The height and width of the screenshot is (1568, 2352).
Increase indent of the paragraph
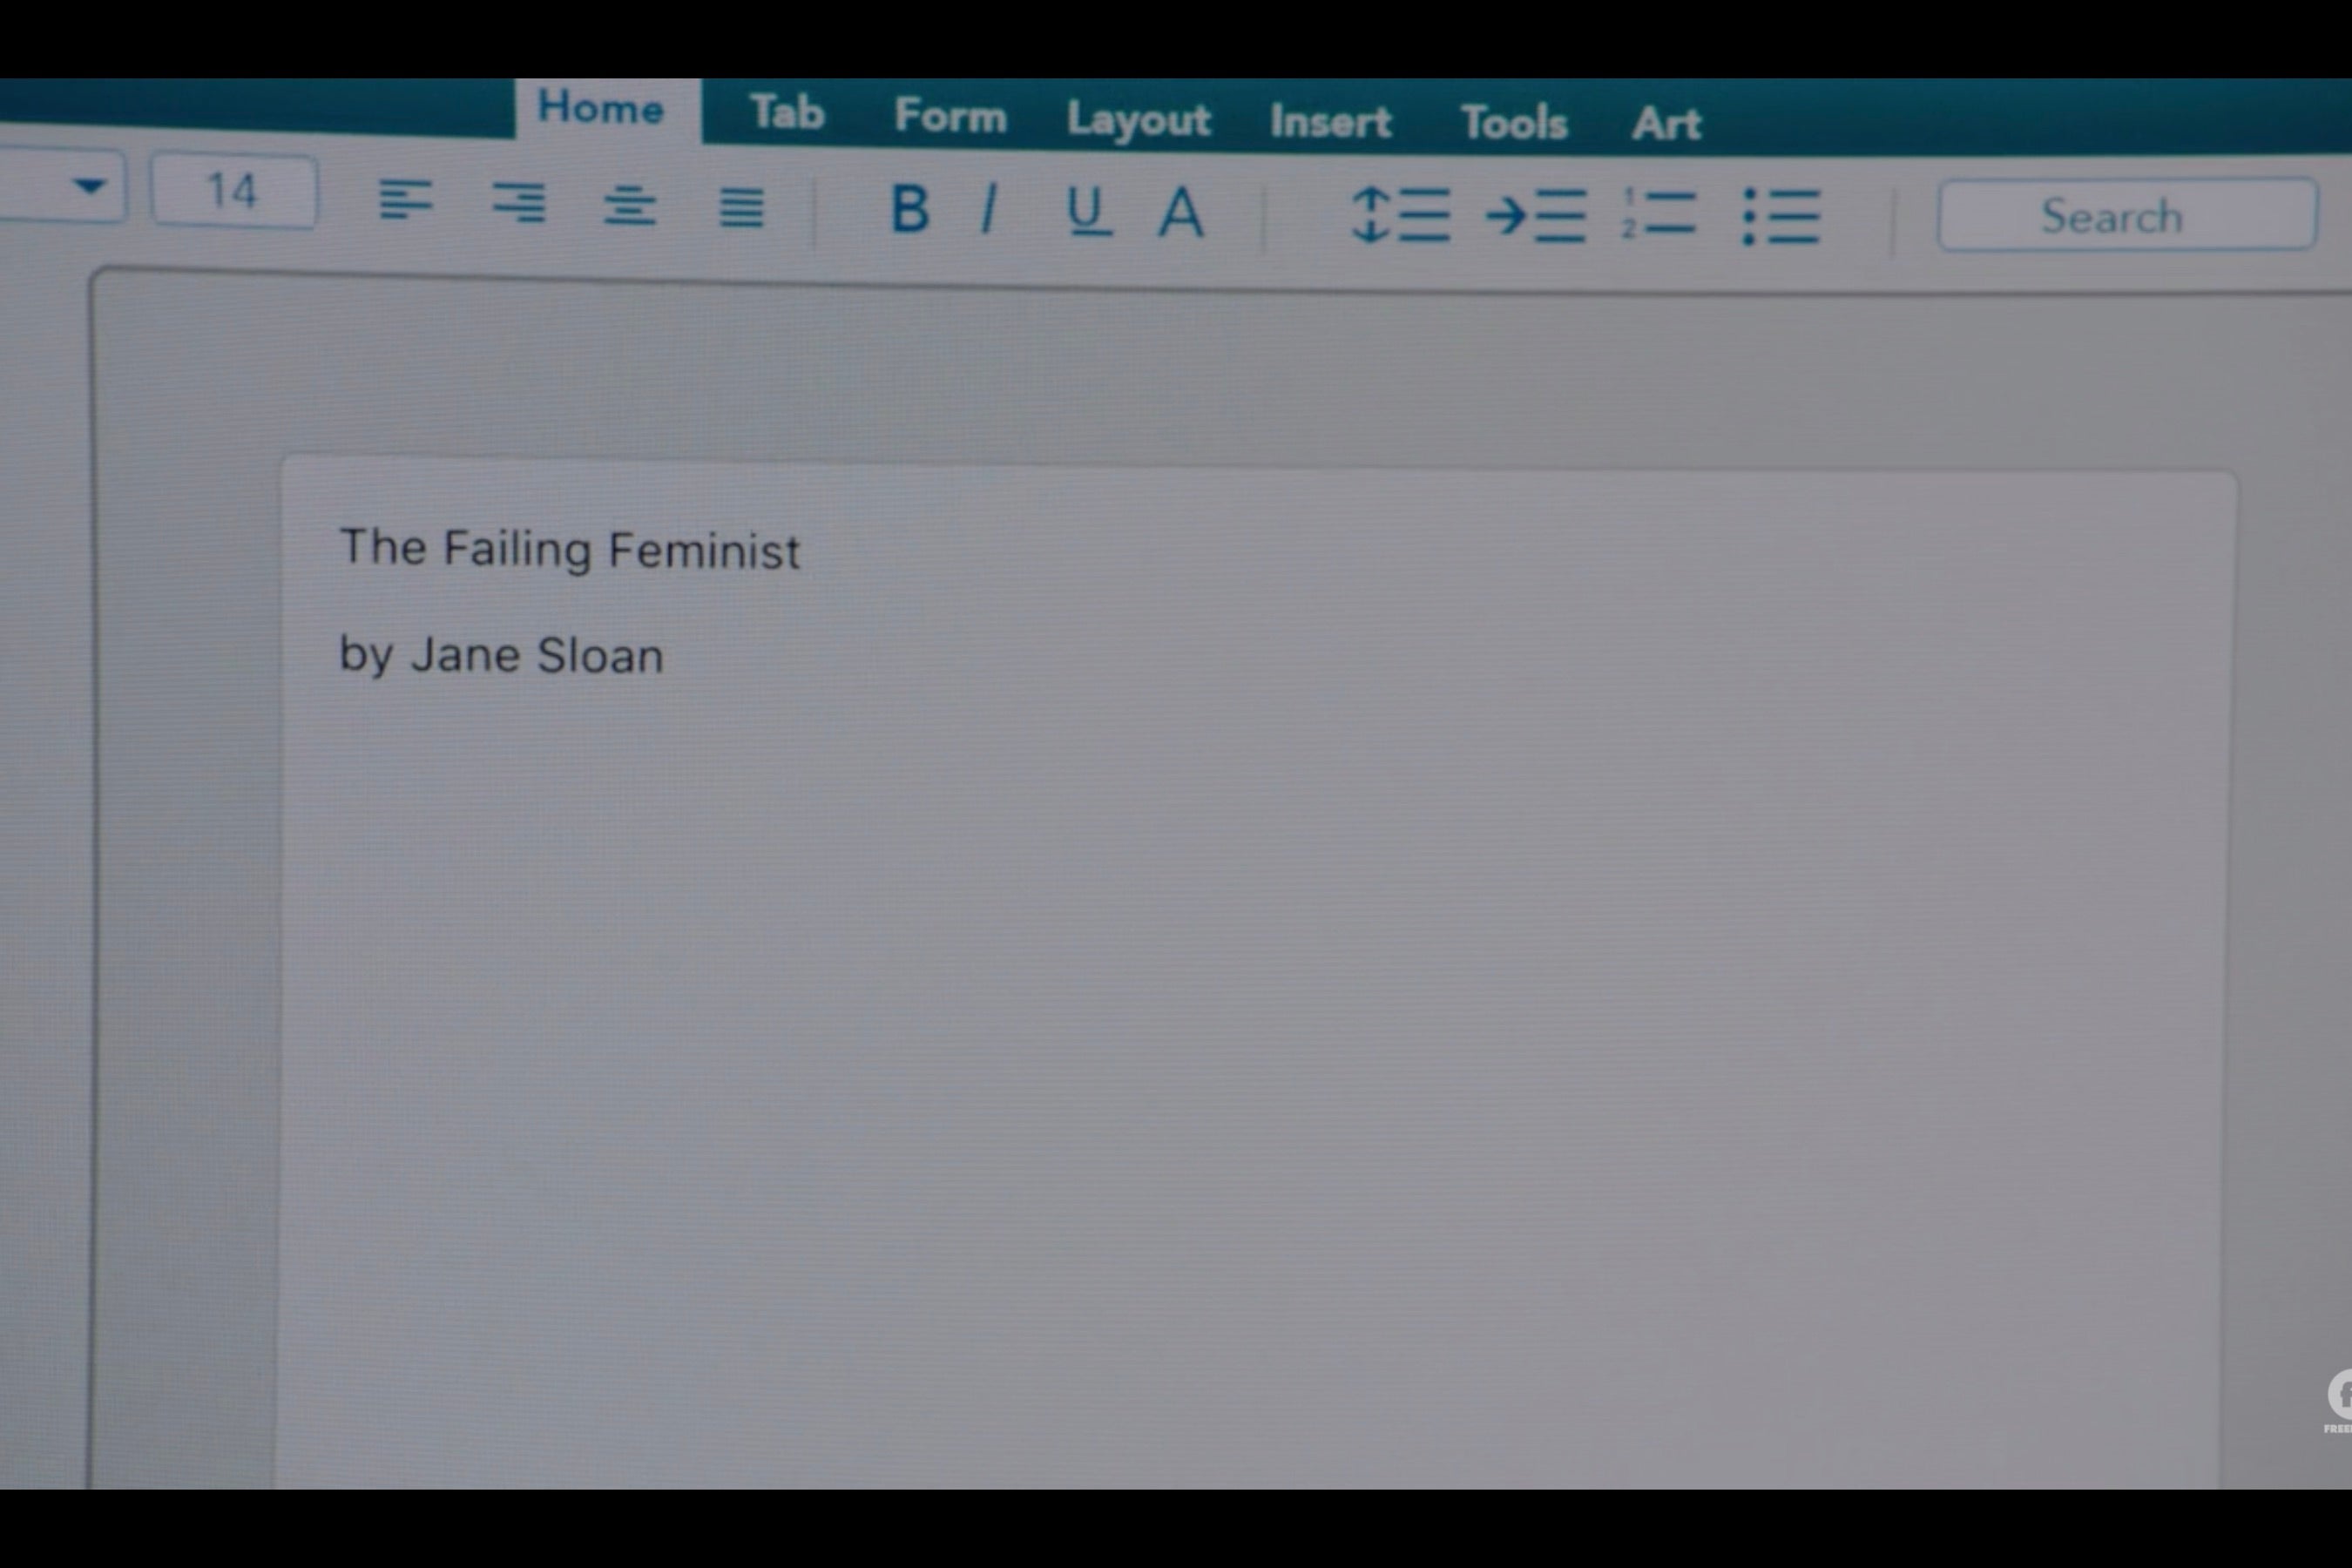pos(1535,216)
